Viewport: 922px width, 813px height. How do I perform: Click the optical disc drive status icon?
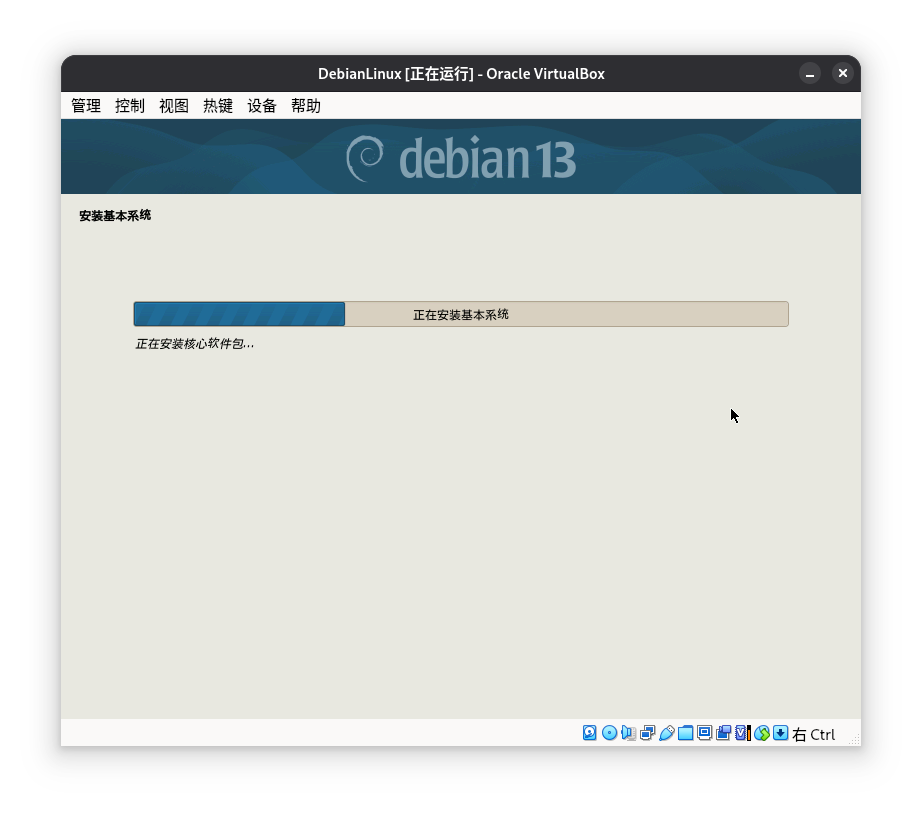click(x=609, y=732)
